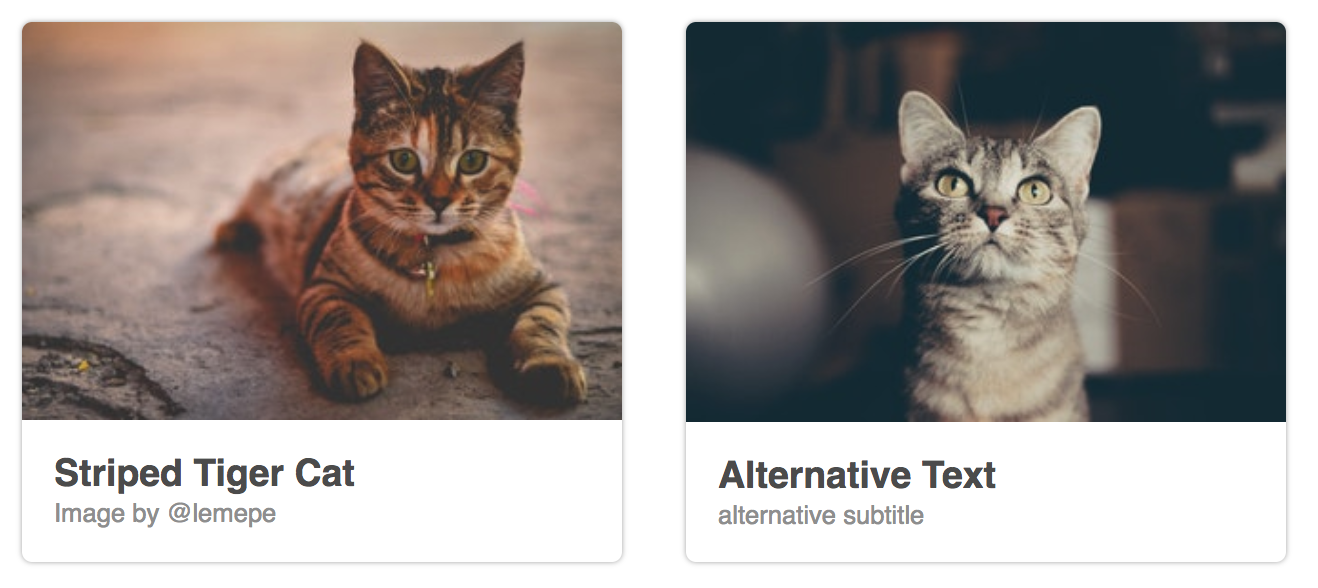
Task: Click the @lemepe photographer handle
Action: (221, 514)
